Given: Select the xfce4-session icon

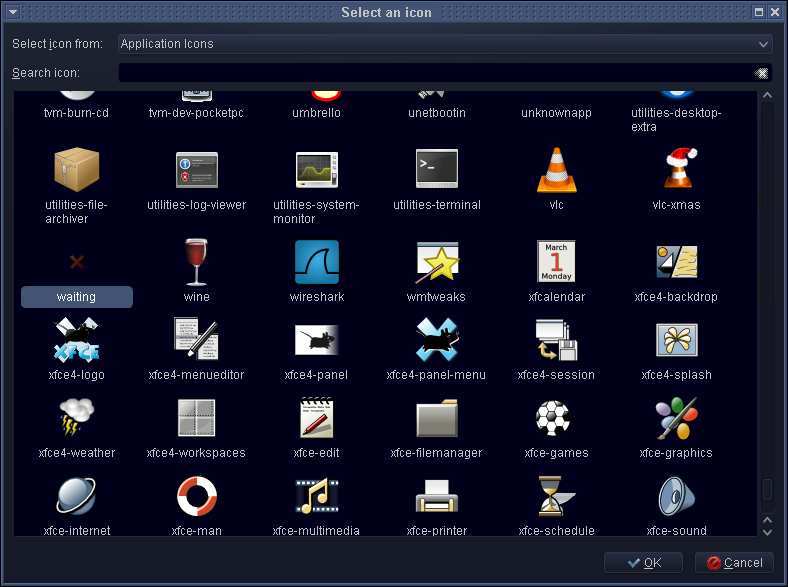Looking at the screenshot, I should click(556, 340).
